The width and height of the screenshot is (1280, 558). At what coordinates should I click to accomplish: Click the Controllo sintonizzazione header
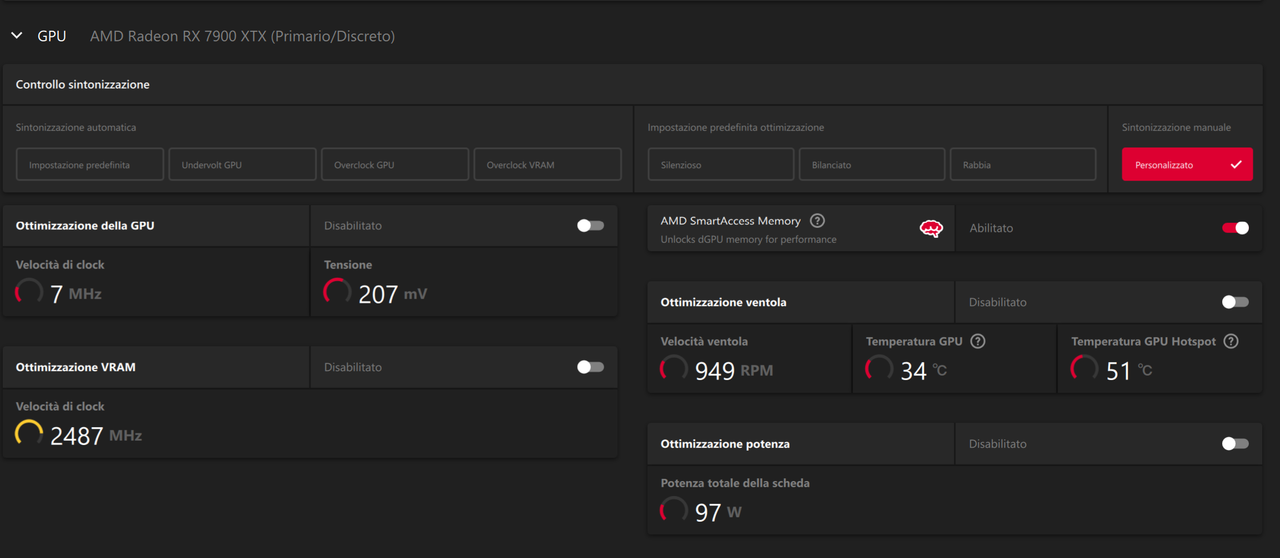[x=83, y=85]
